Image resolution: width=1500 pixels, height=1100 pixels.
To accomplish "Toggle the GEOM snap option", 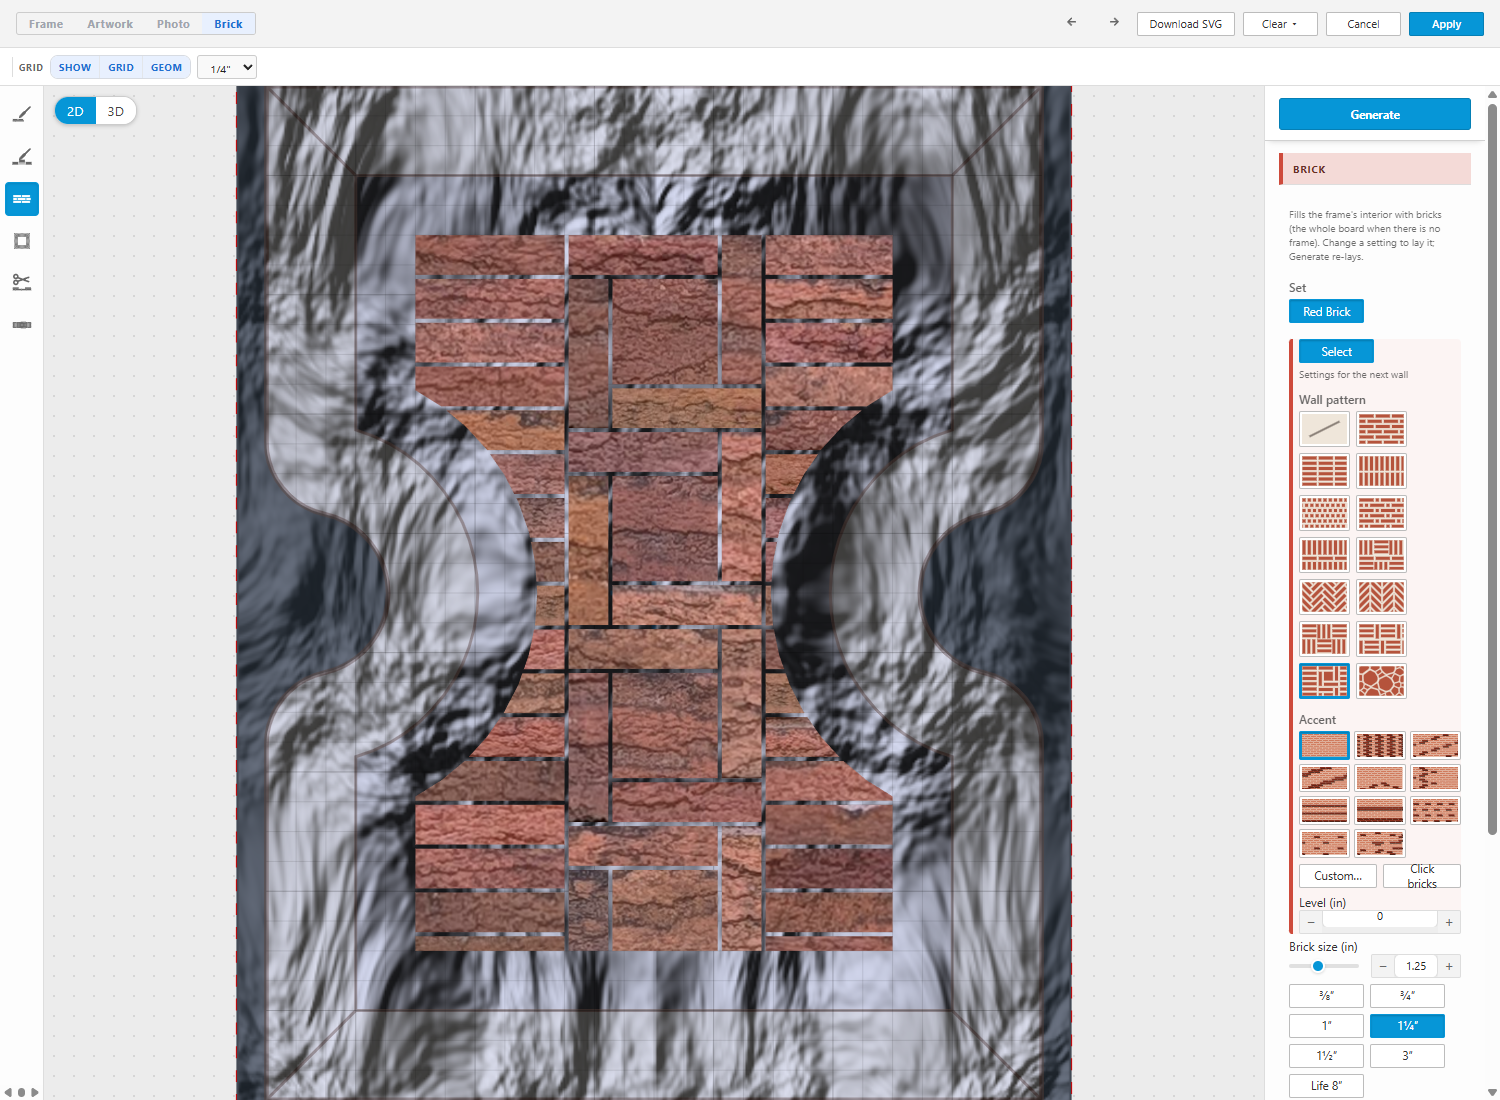I will pyautogui.click(x=167, y=68).
